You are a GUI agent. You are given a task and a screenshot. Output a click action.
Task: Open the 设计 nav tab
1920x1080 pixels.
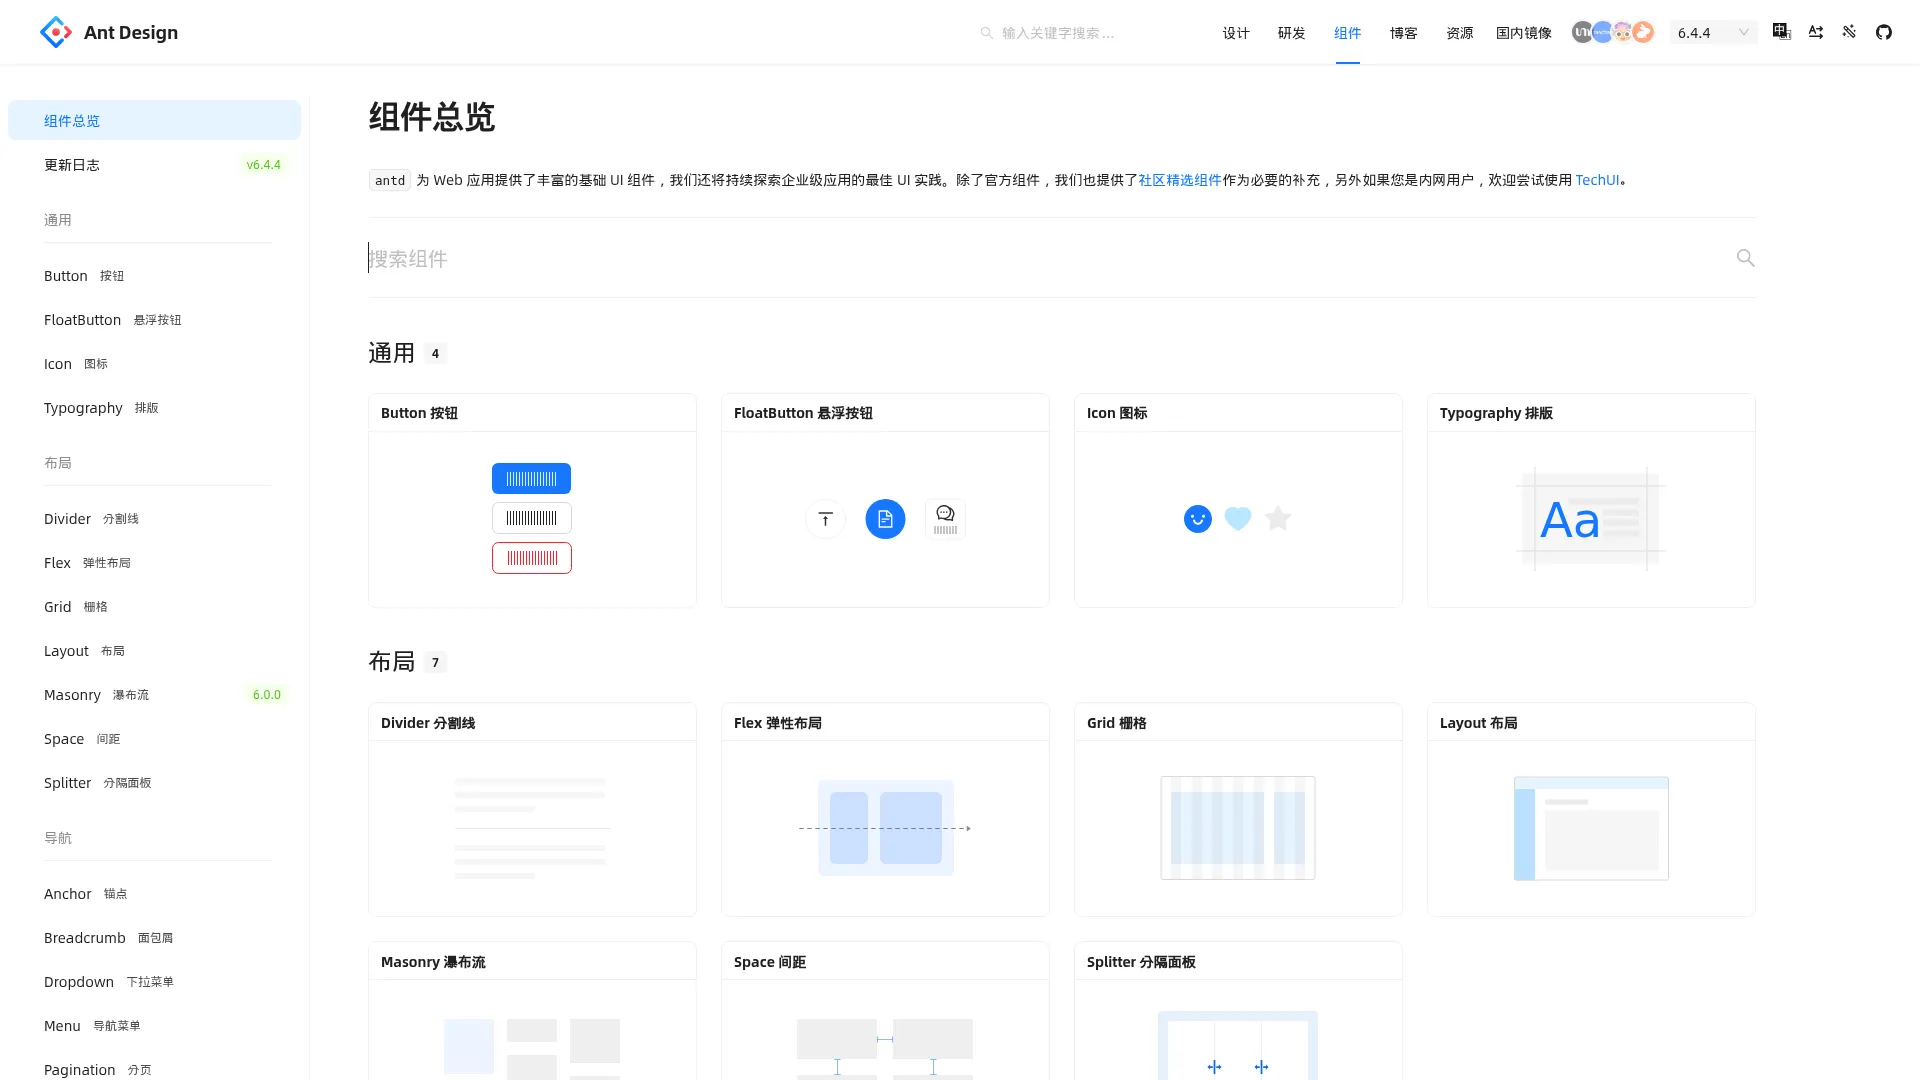[1236, 33]
